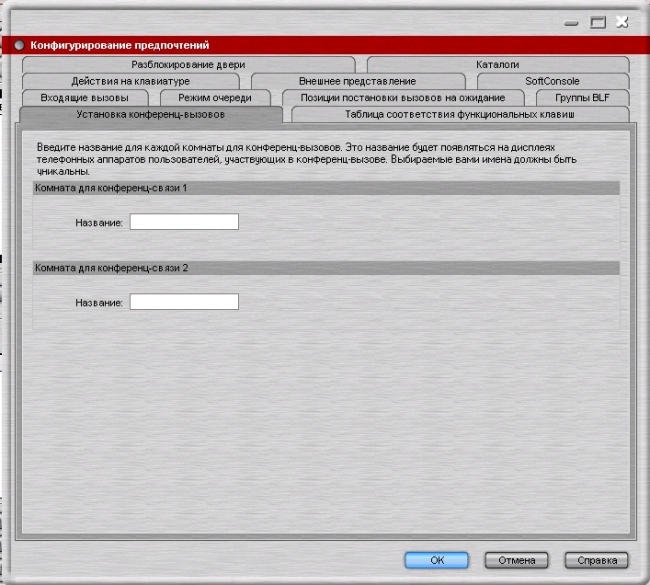Viewport: 650px width, 585px height.
Task: Close the preferences window
Action: [x=622, y=22]
